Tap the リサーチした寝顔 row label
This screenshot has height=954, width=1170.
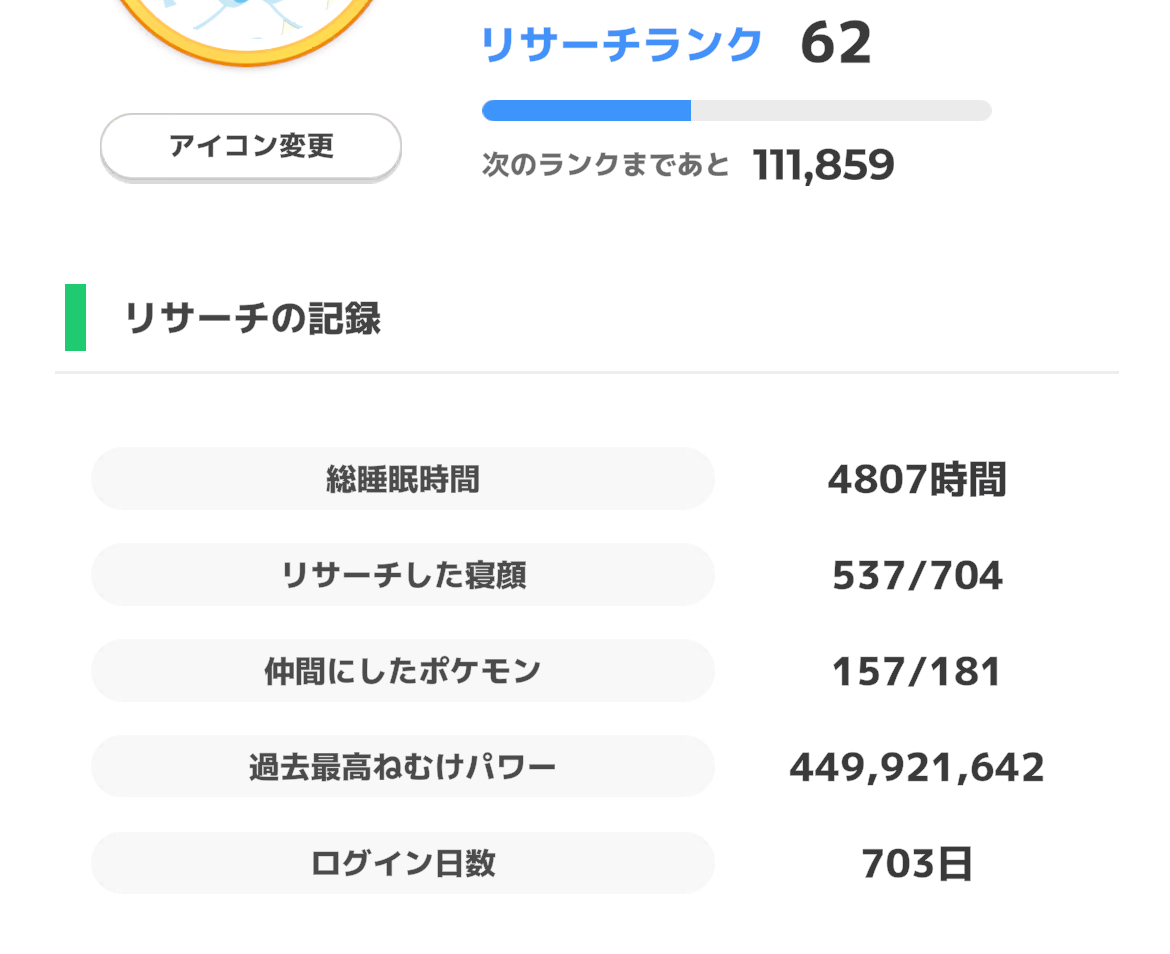pos(403,574)
